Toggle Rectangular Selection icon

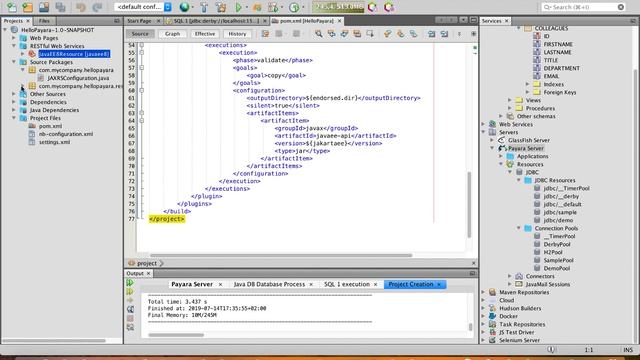click(x=370, y=34)
